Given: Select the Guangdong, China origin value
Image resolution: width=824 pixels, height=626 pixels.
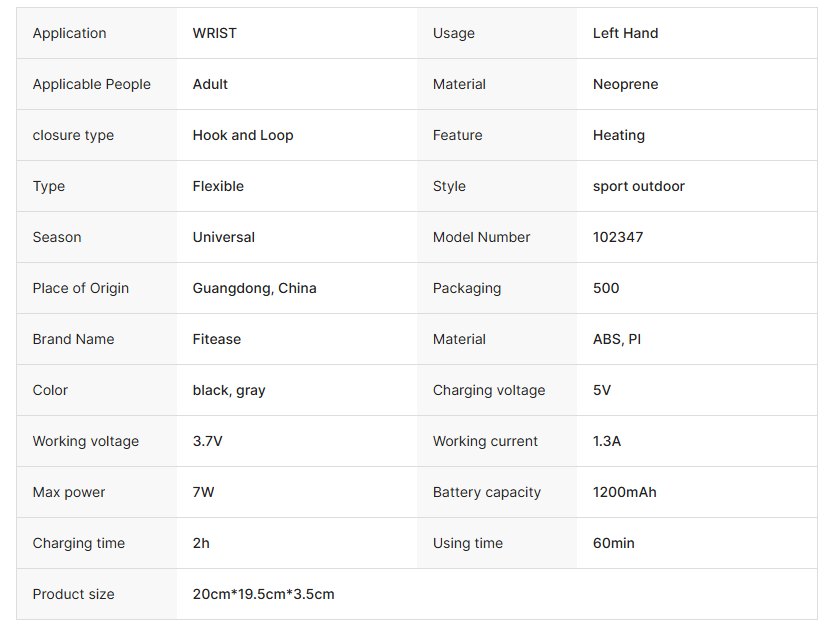Looking at the screenshot, I should pyautogui.click(x=254, y=288).
